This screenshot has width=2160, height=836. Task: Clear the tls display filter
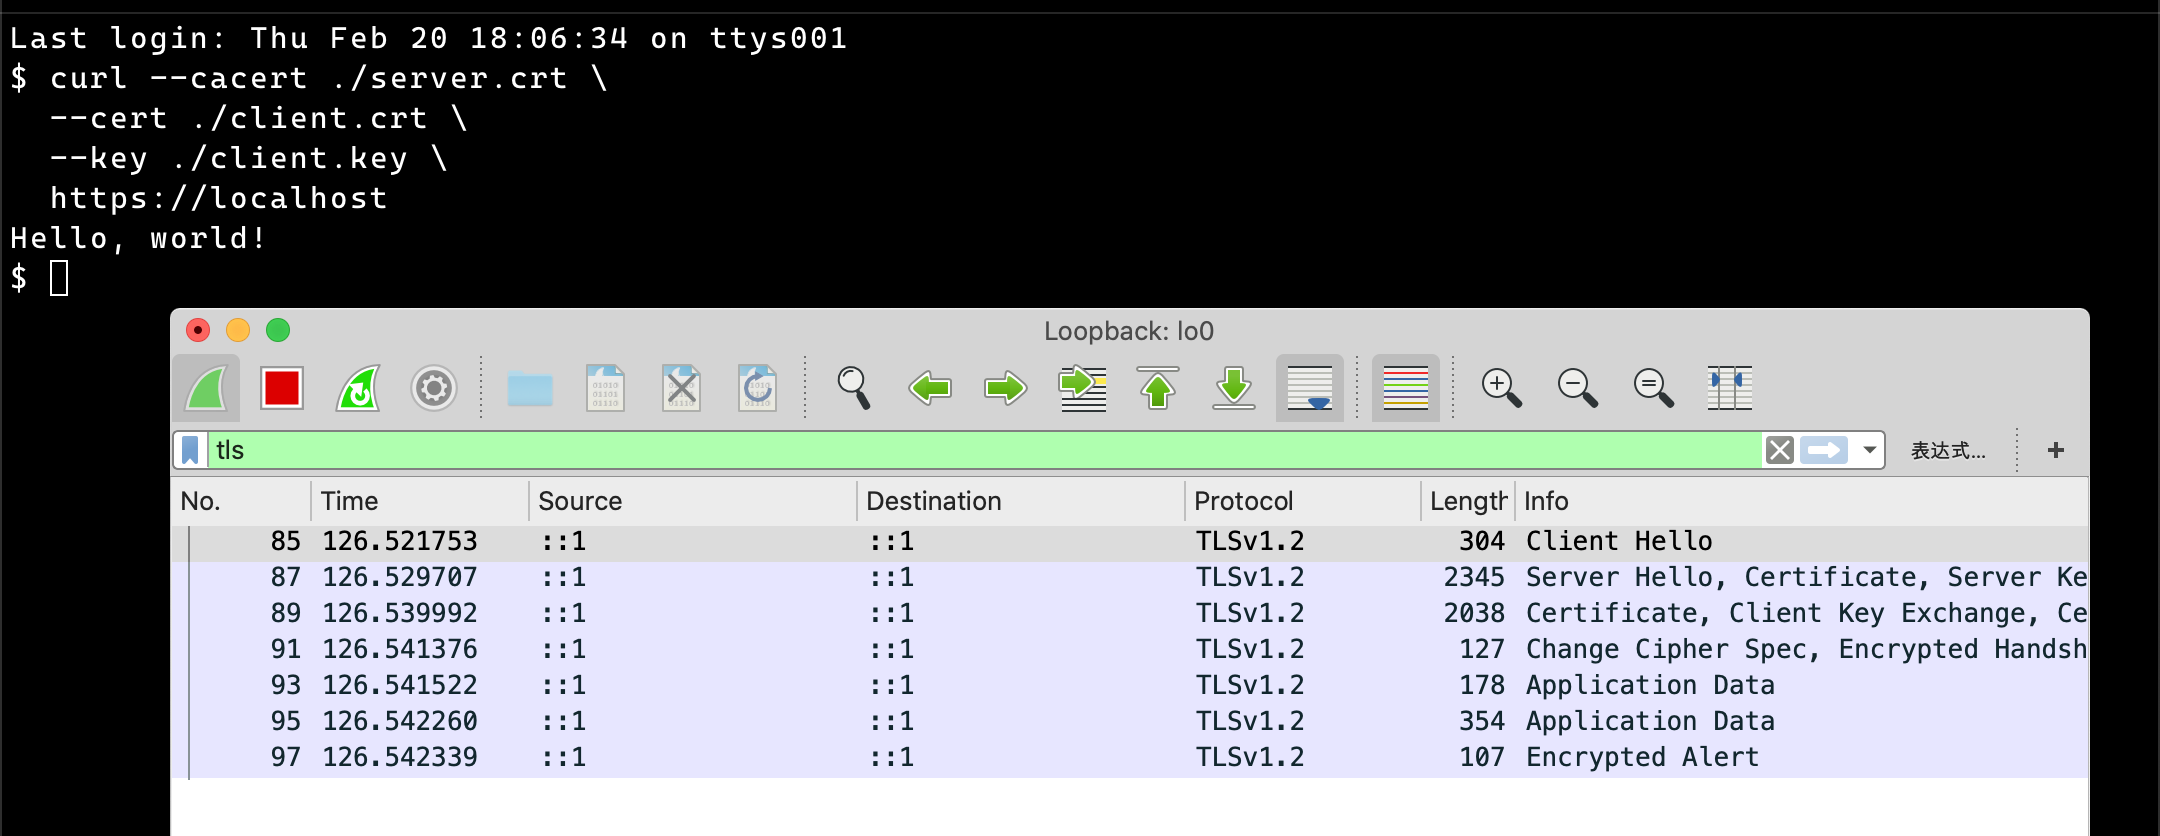pyautogui.click(x=1780, y=450)
